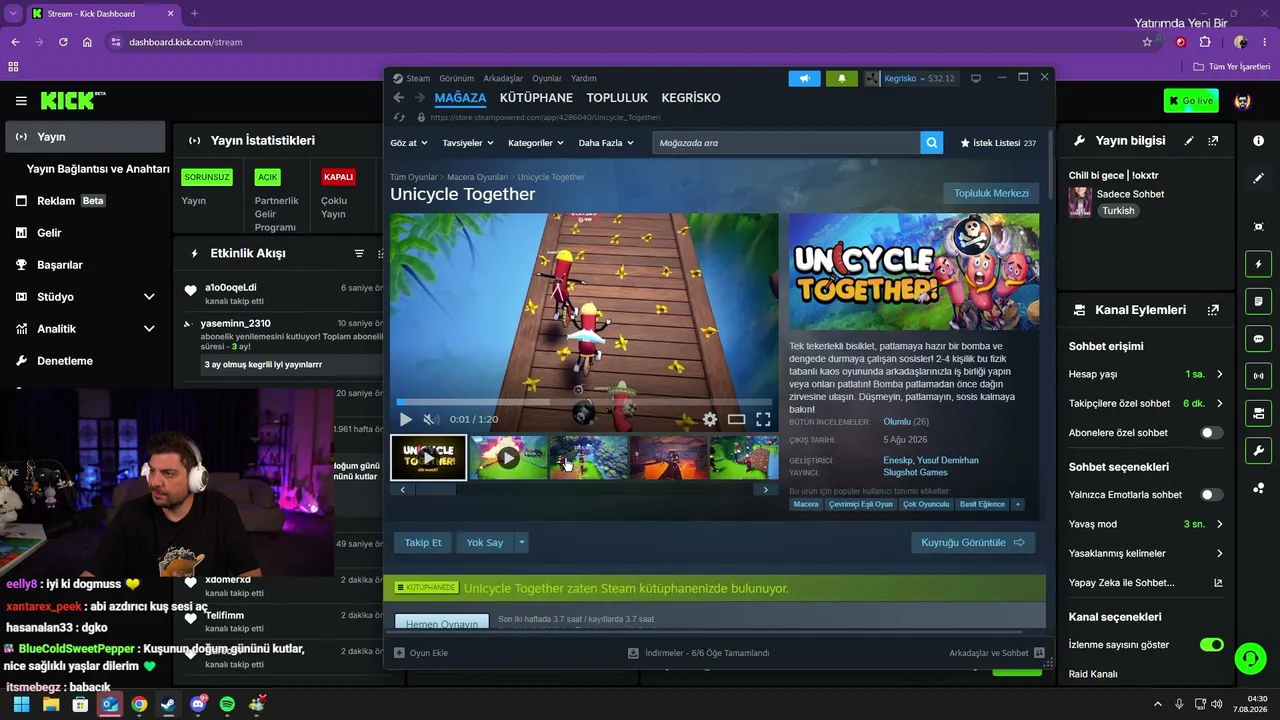Image resolution: width=1280 pixels, height=720 pixels.
Task: Open the trailer video settings gear
Action: click(x=710, y=420)
